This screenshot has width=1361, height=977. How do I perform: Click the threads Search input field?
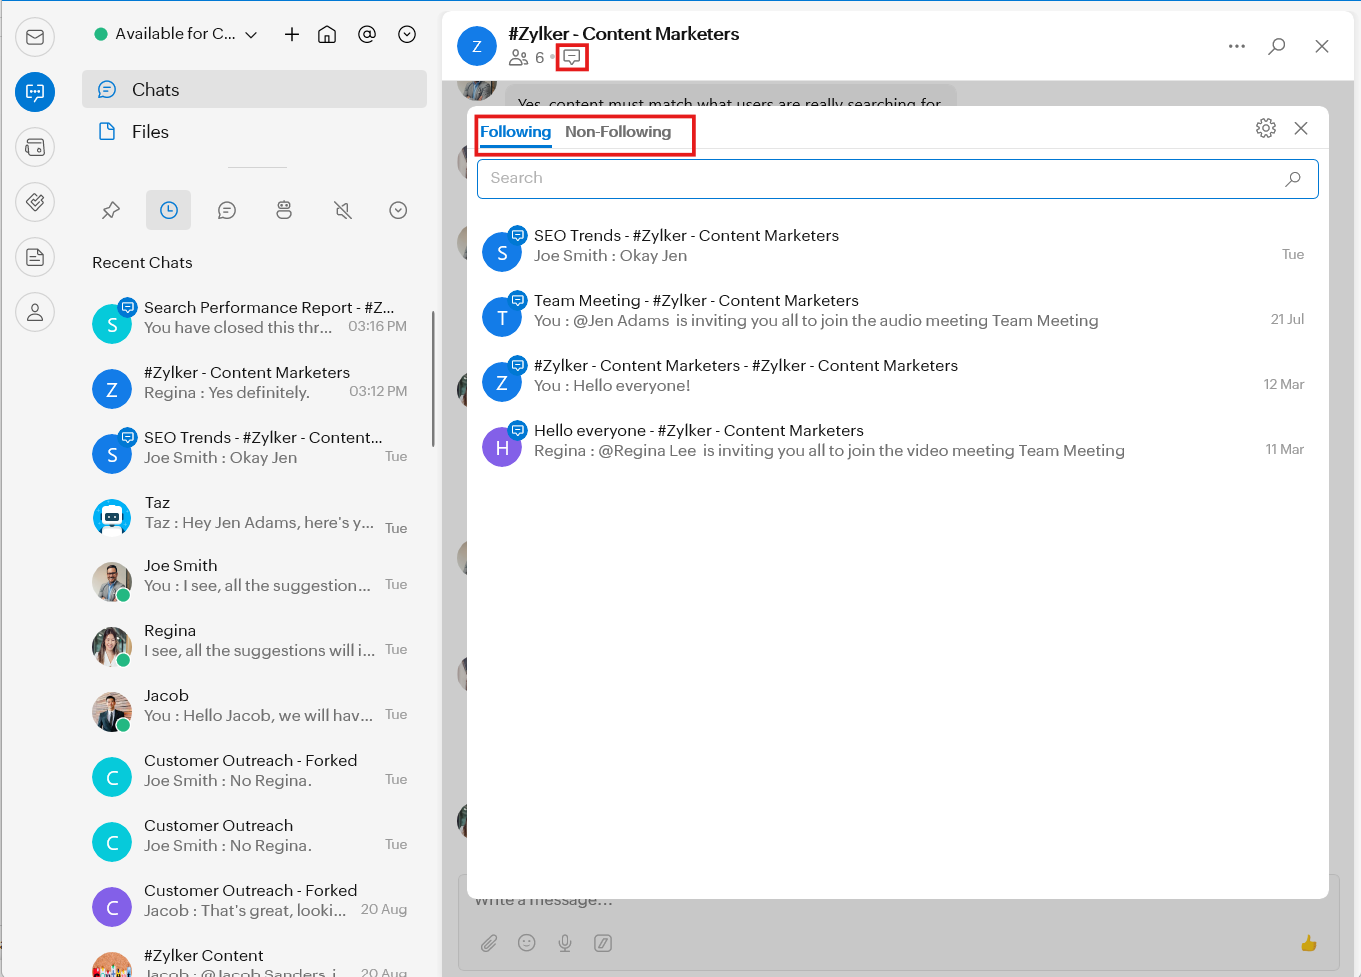point(880,178)
